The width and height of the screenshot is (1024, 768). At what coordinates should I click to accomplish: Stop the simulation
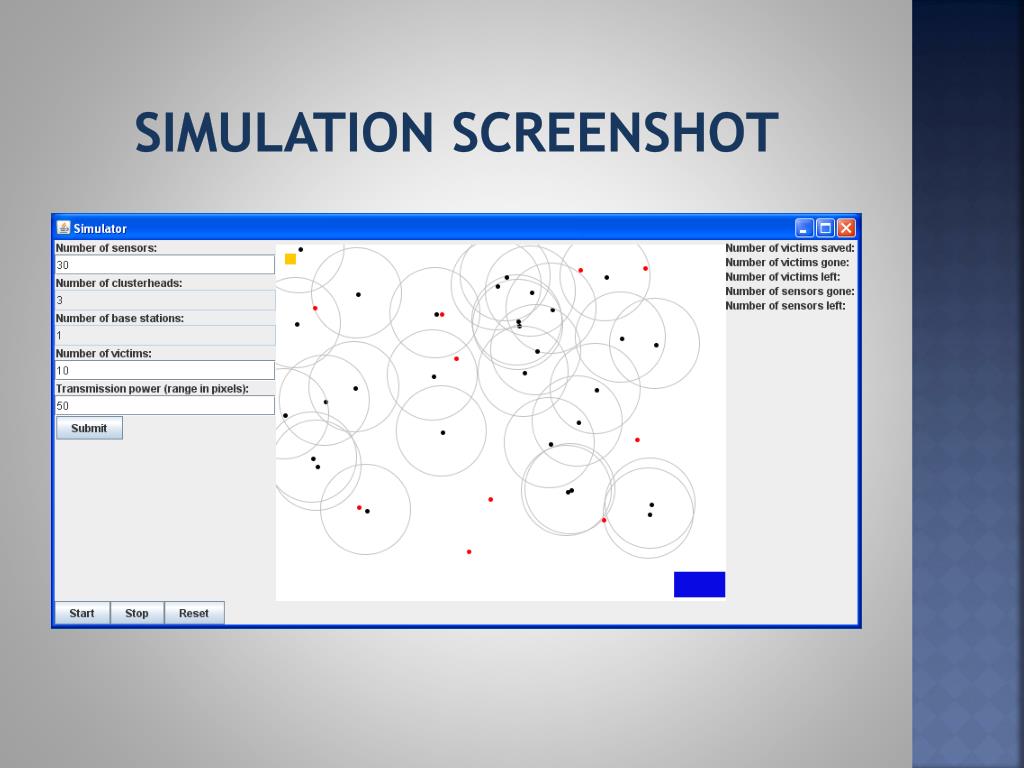(136, 613)
